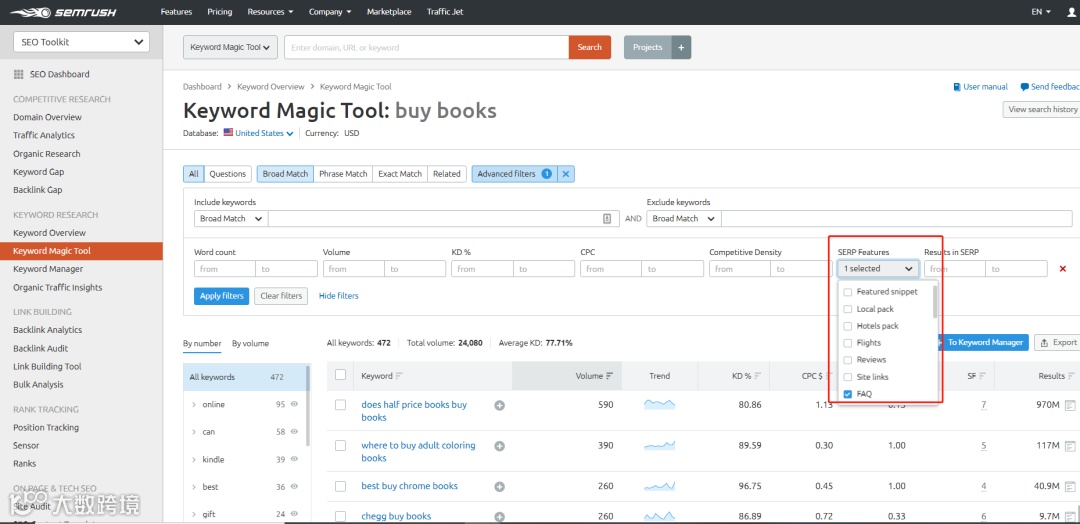Click Clear filters button

[281, 296]
